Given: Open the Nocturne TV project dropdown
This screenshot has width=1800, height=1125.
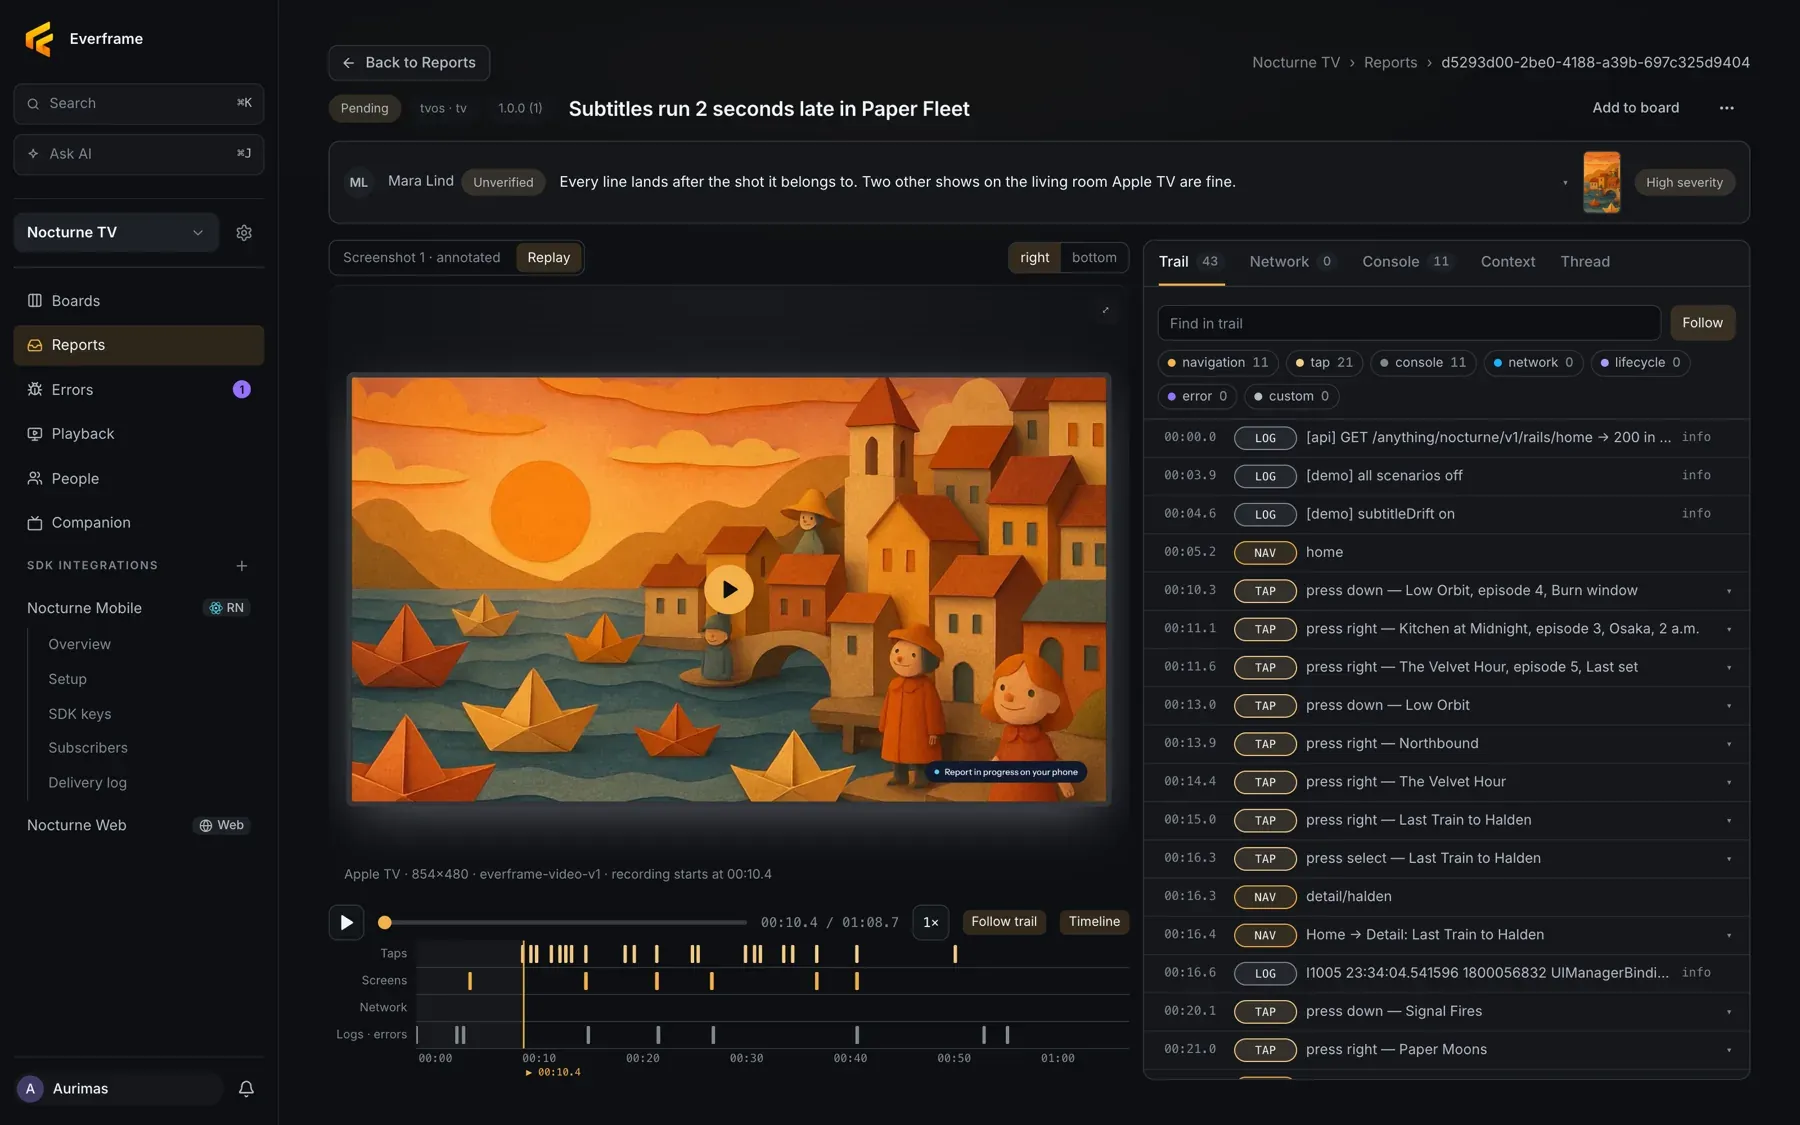Looking at the screenshot, I should (116, 233).
